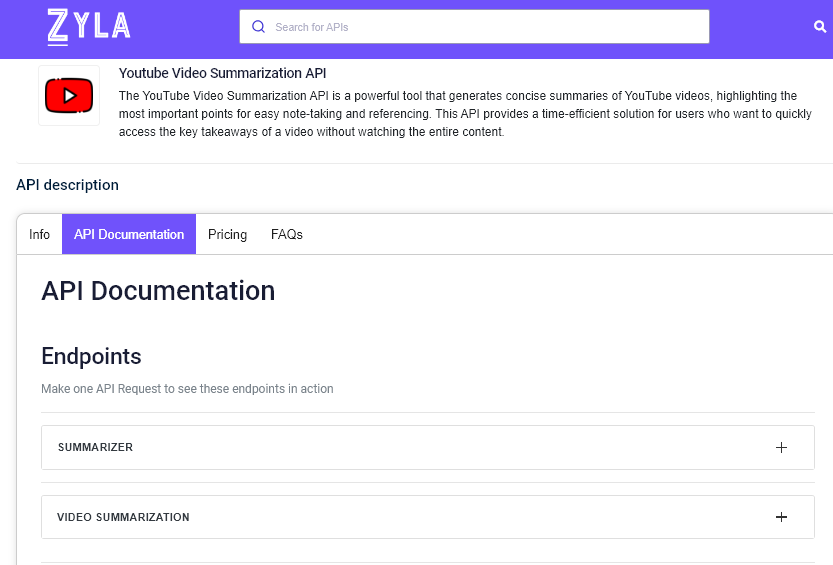The image size is (833, 565).
Task: Open the FAQs tab
Action: tap(287, 234)
